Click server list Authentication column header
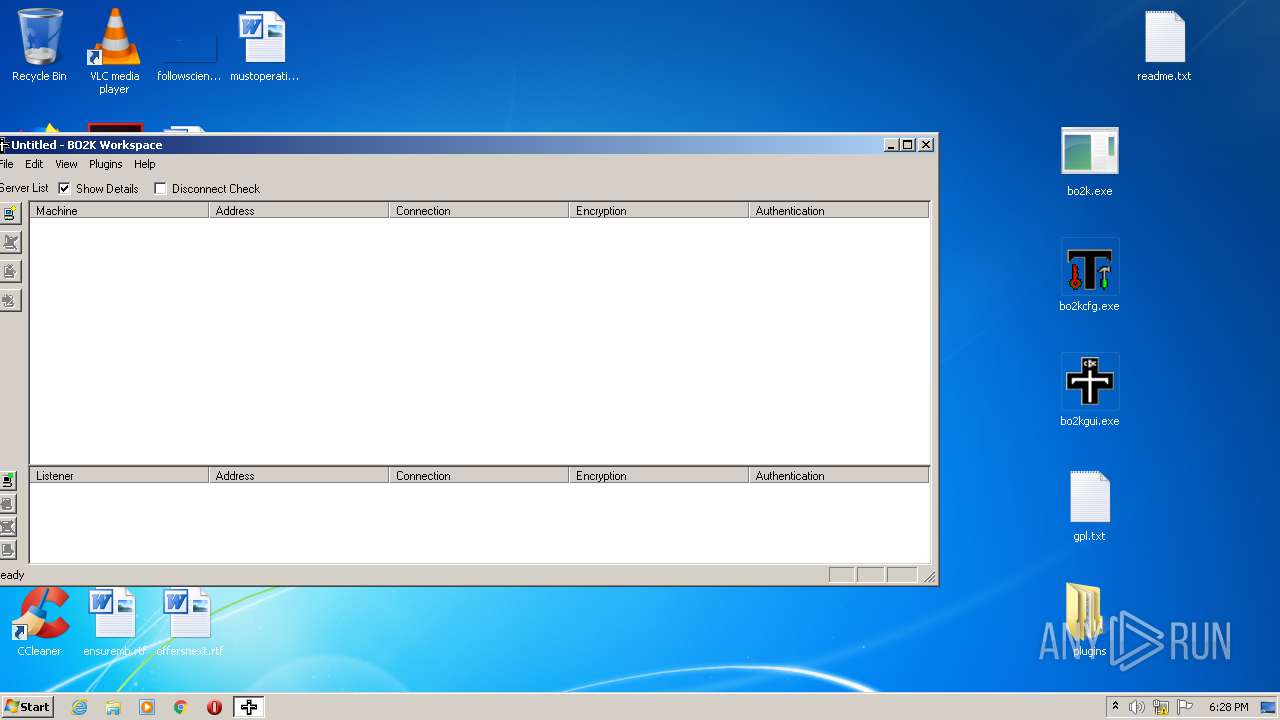 click(x=839, y=210)
